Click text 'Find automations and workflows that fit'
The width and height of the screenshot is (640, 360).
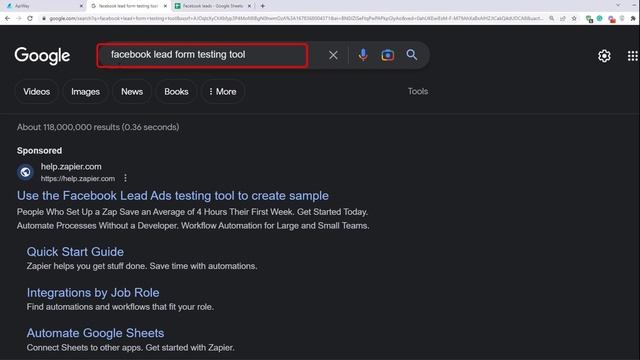point(120,307)
